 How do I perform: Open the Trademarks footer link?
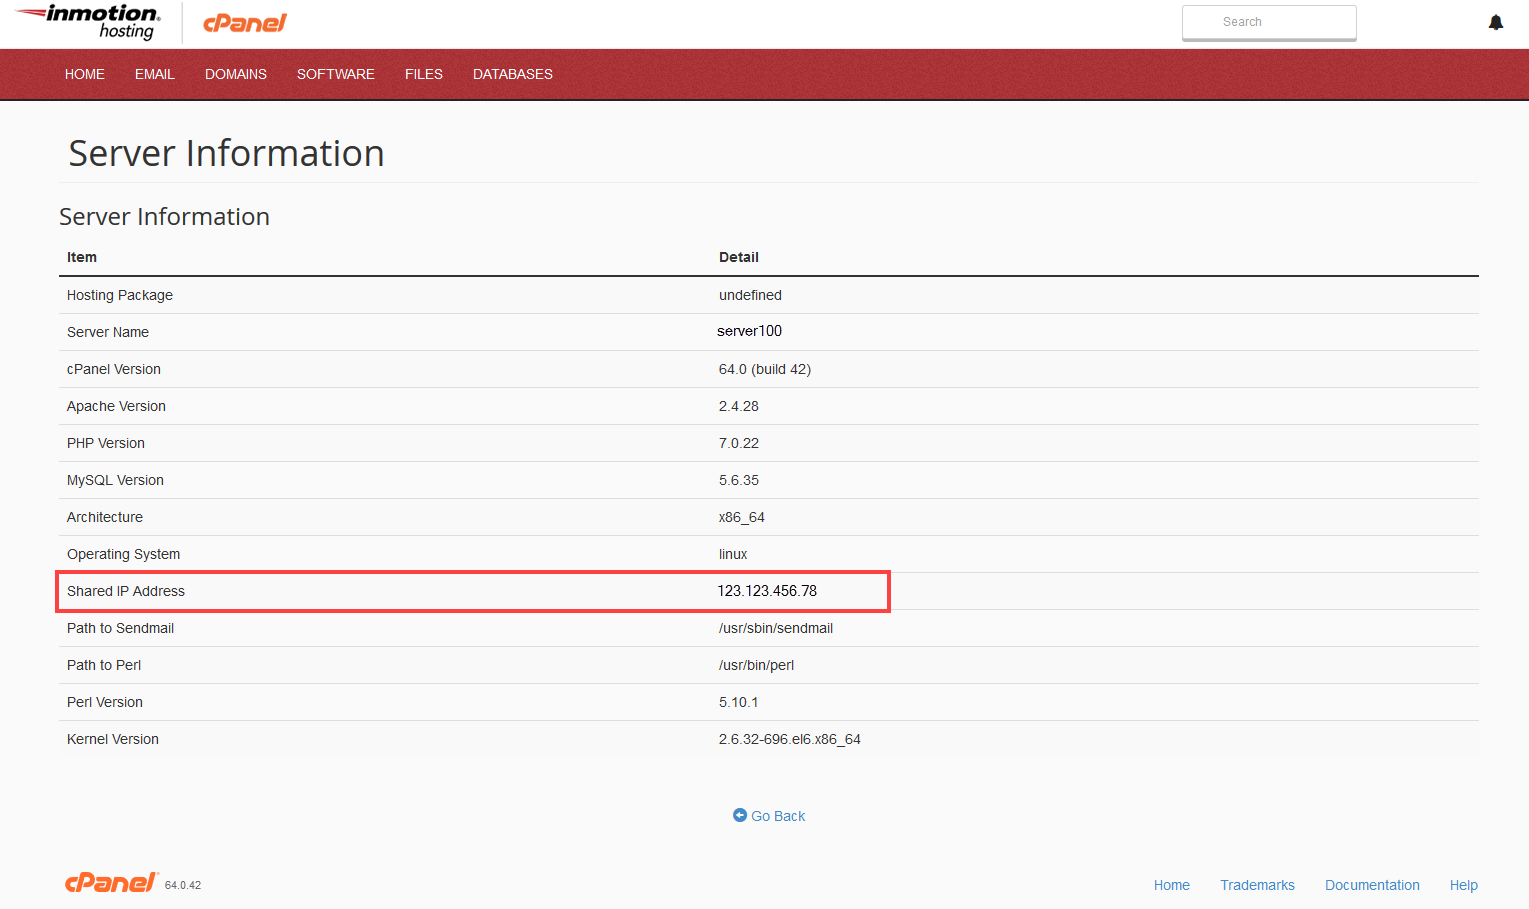coord(1257,885)
